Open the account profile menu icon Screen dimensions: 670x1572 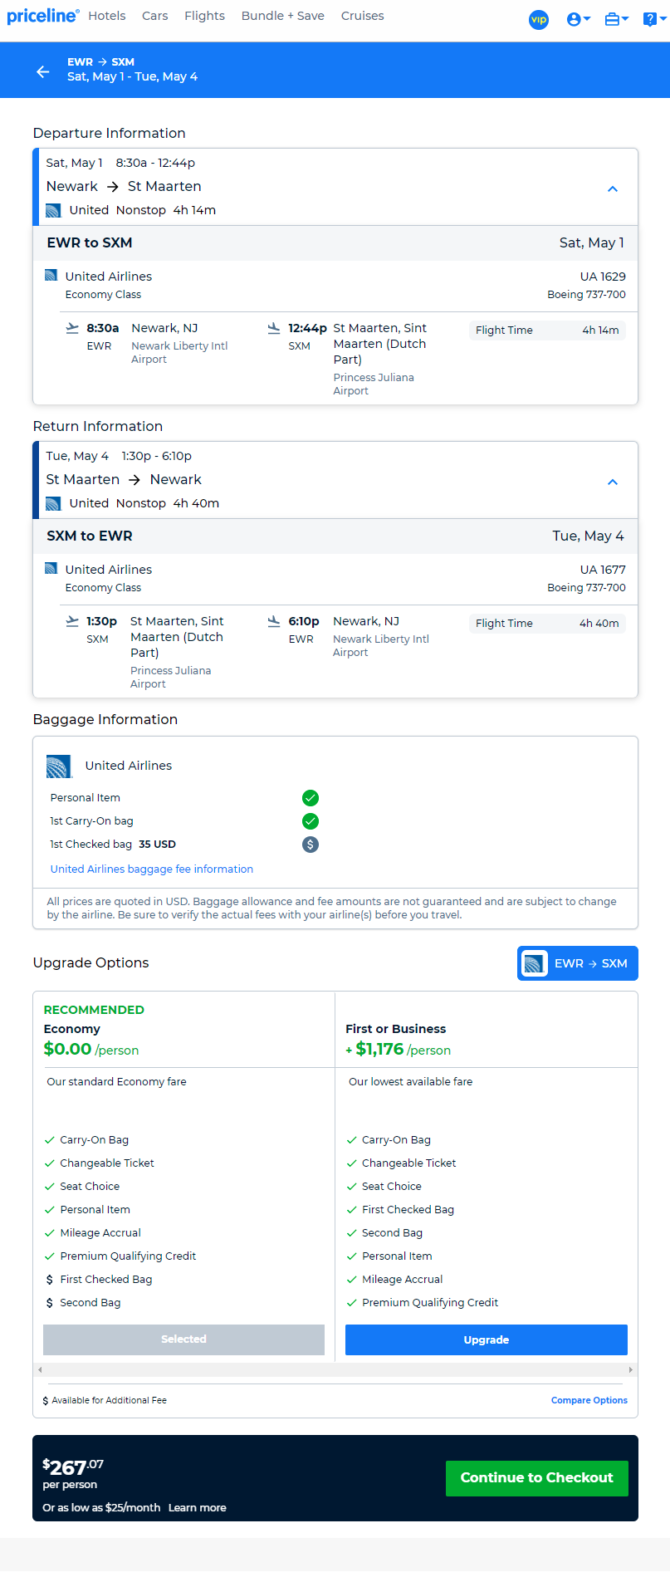(x=578, y=19)
